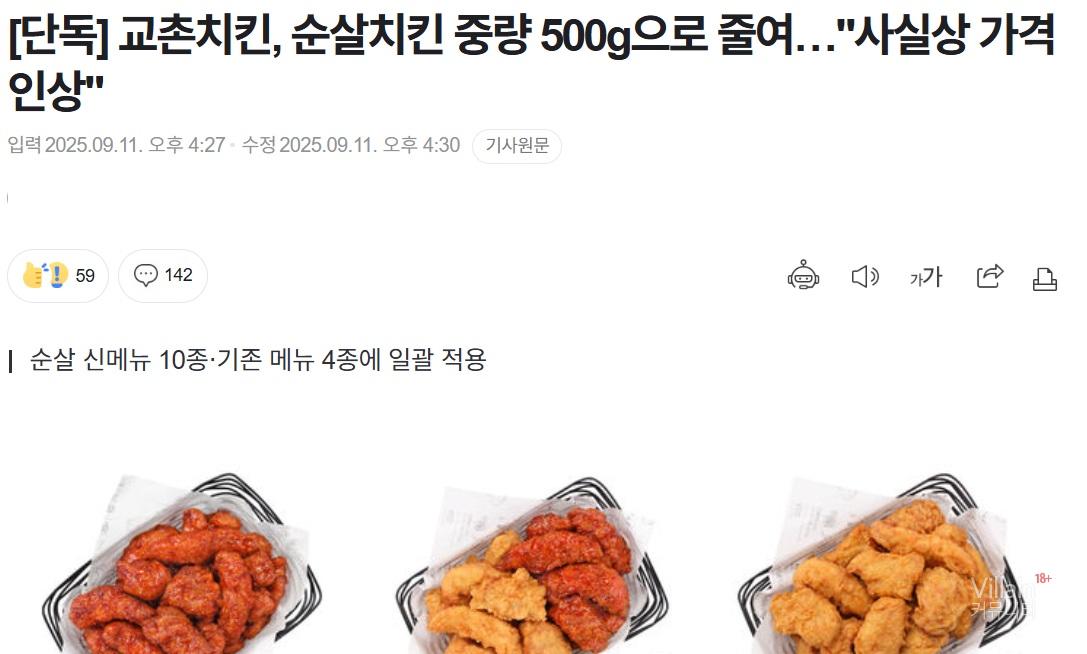Open the AI summary robot icon
This screenshot has height=654, width=1087.
click(x=803, y=275)
